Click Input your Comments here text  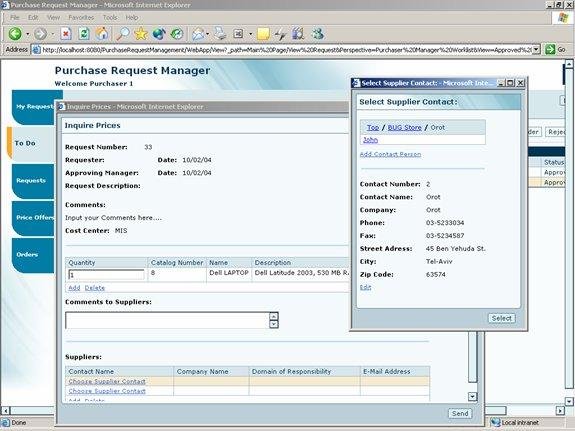pyautogui.click(x=113, y=218)
